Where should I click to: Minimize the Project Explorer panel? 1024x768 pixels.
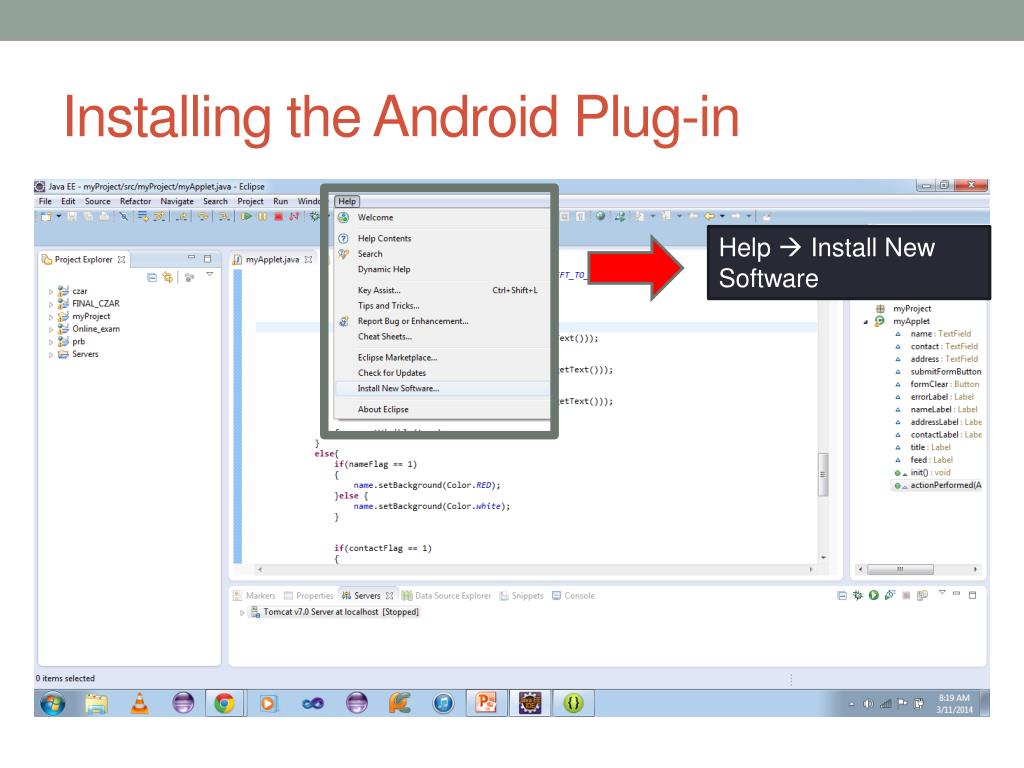click(x=191, y=259)
